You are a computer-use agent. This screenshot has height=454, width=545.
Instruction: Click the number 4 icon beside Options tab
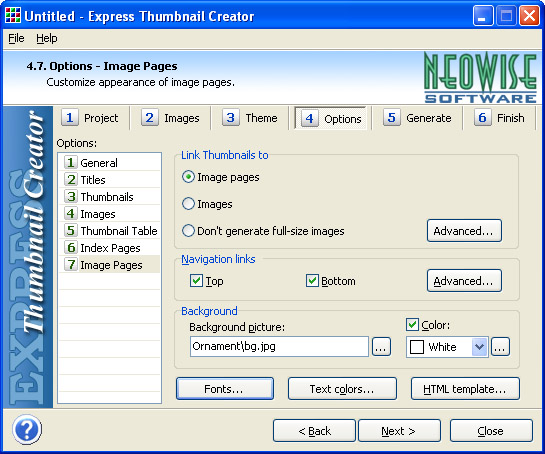coord(309,119)
